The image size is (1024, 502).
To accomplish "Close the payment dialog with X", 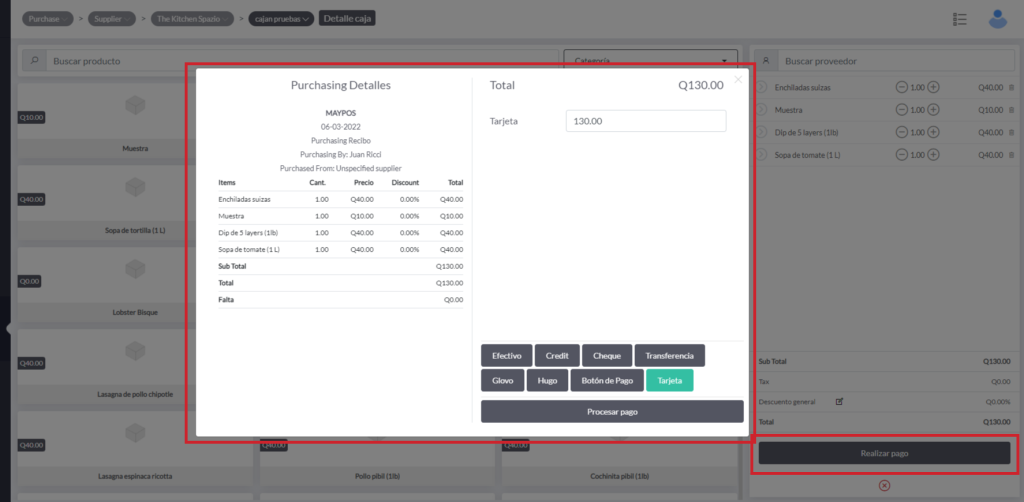I will point(738,79).
